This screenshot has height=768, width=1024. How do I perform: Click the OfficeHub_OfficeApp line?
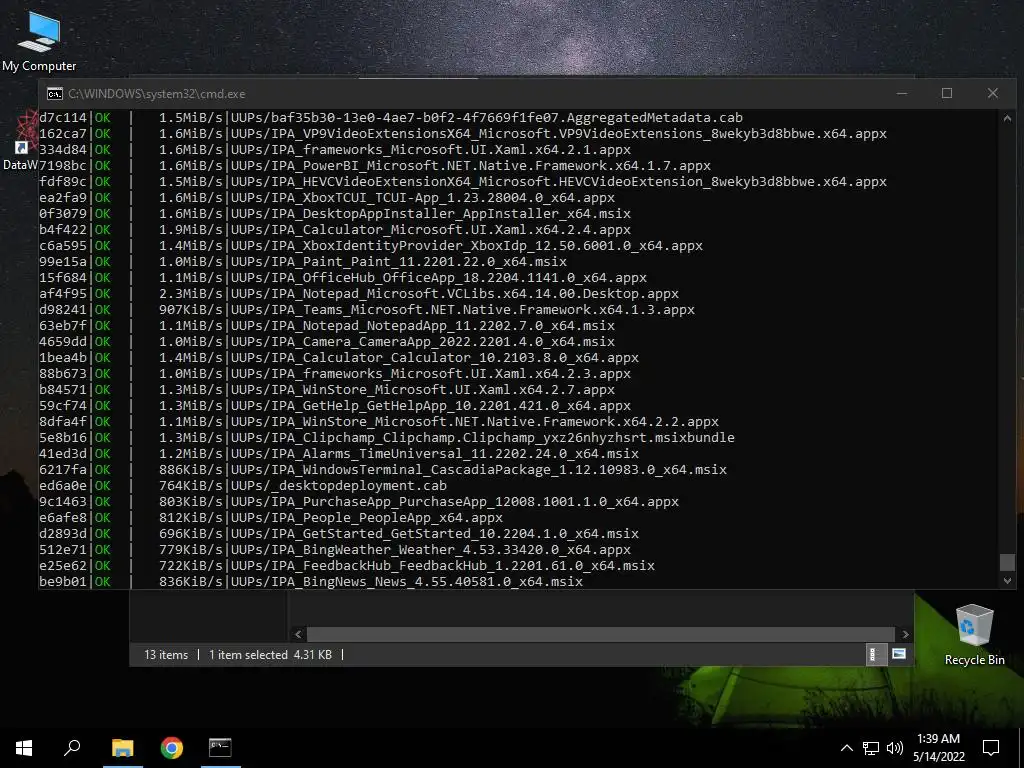click(343, 278)
